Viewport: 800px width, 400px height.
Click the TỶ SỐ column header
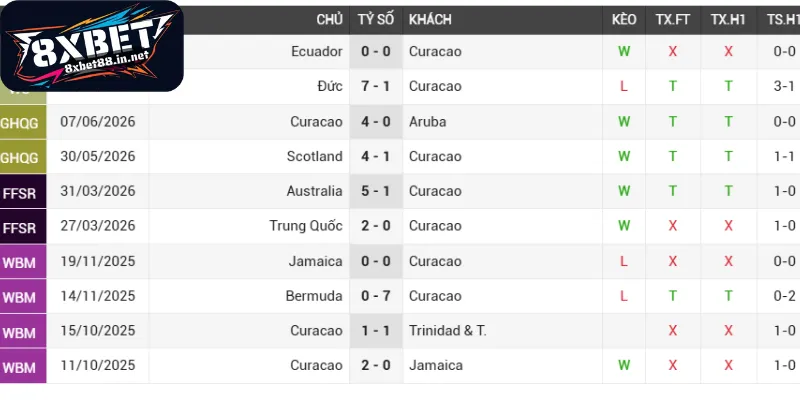376,20
